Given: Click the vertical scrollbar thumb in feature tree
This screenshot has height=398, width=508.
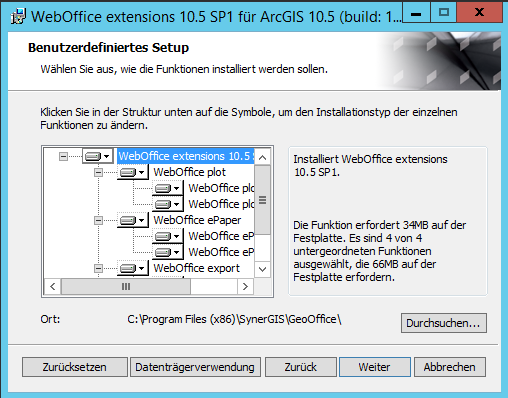Looking at the screenshot, I should tap(262, 200).
